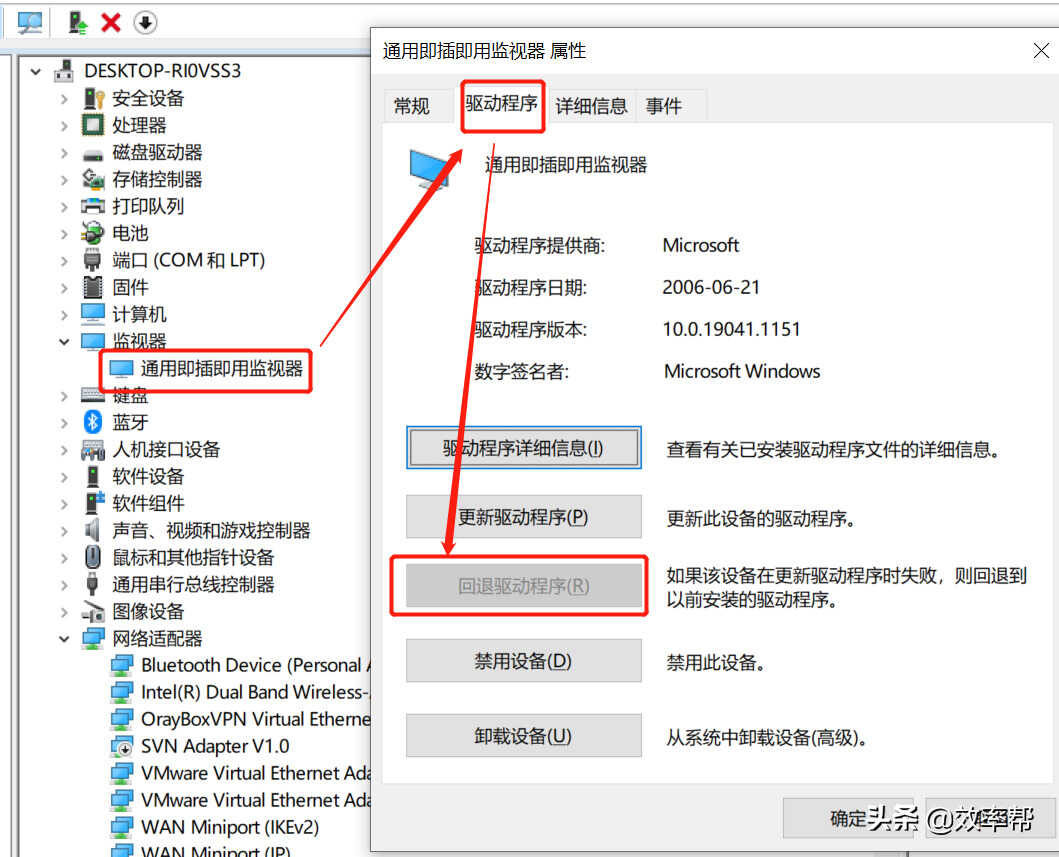This screenshot has width=1059, height=857.
Task: Collapse the 监视器 monitors category
Action: pos(64,342)
